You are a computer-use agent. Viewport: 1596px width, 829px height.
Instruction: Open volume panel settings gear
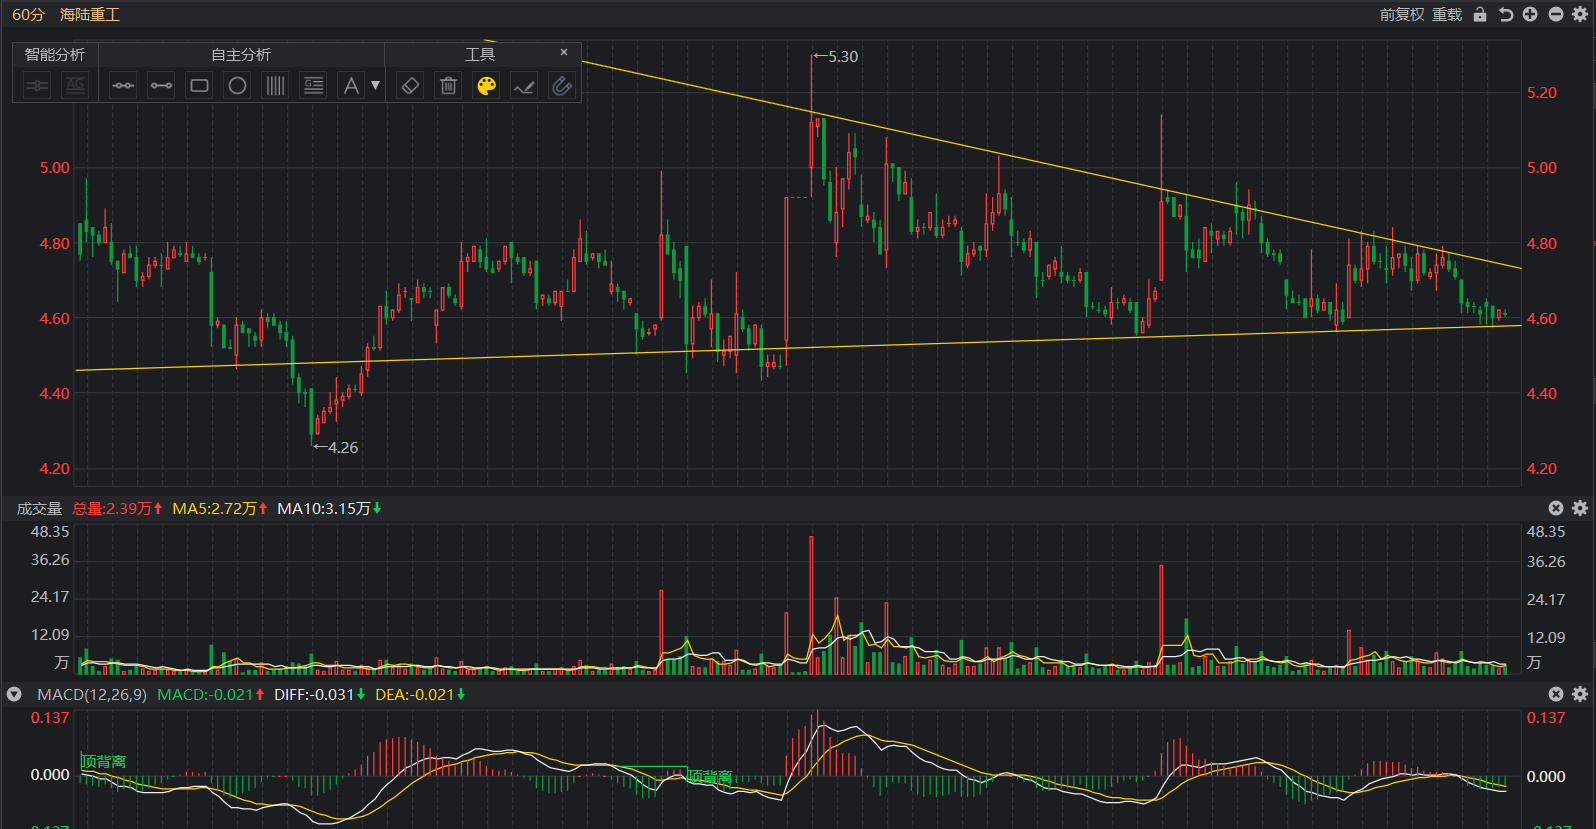click(1580, 508)
